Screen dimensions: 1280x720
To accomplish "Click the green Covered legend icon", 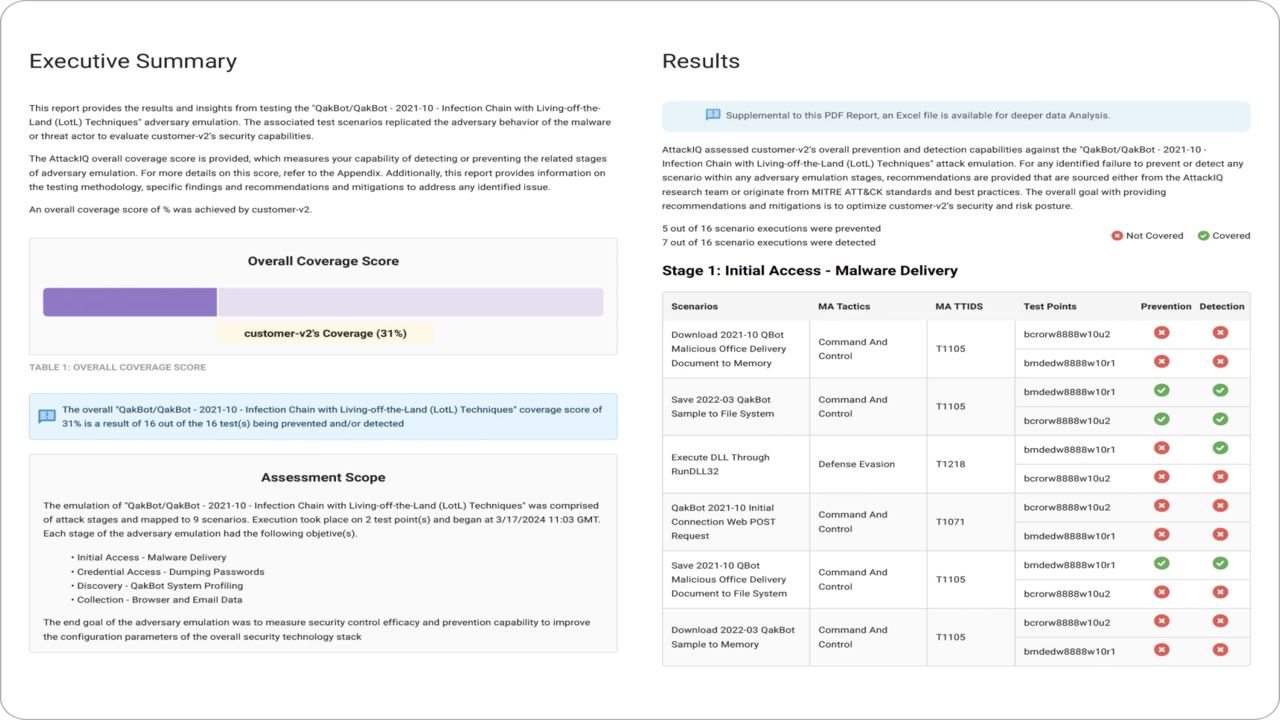I will (x=1204, y=236).
